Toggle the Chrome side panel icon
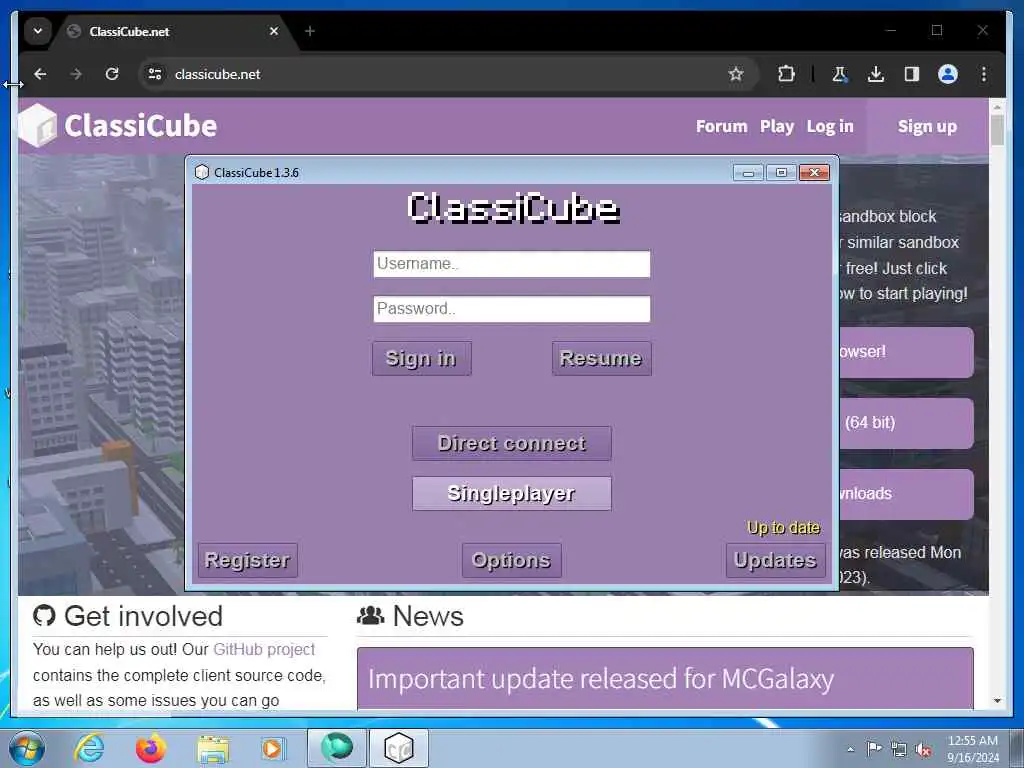1024x768 pixels. click(x=912, y=74)
